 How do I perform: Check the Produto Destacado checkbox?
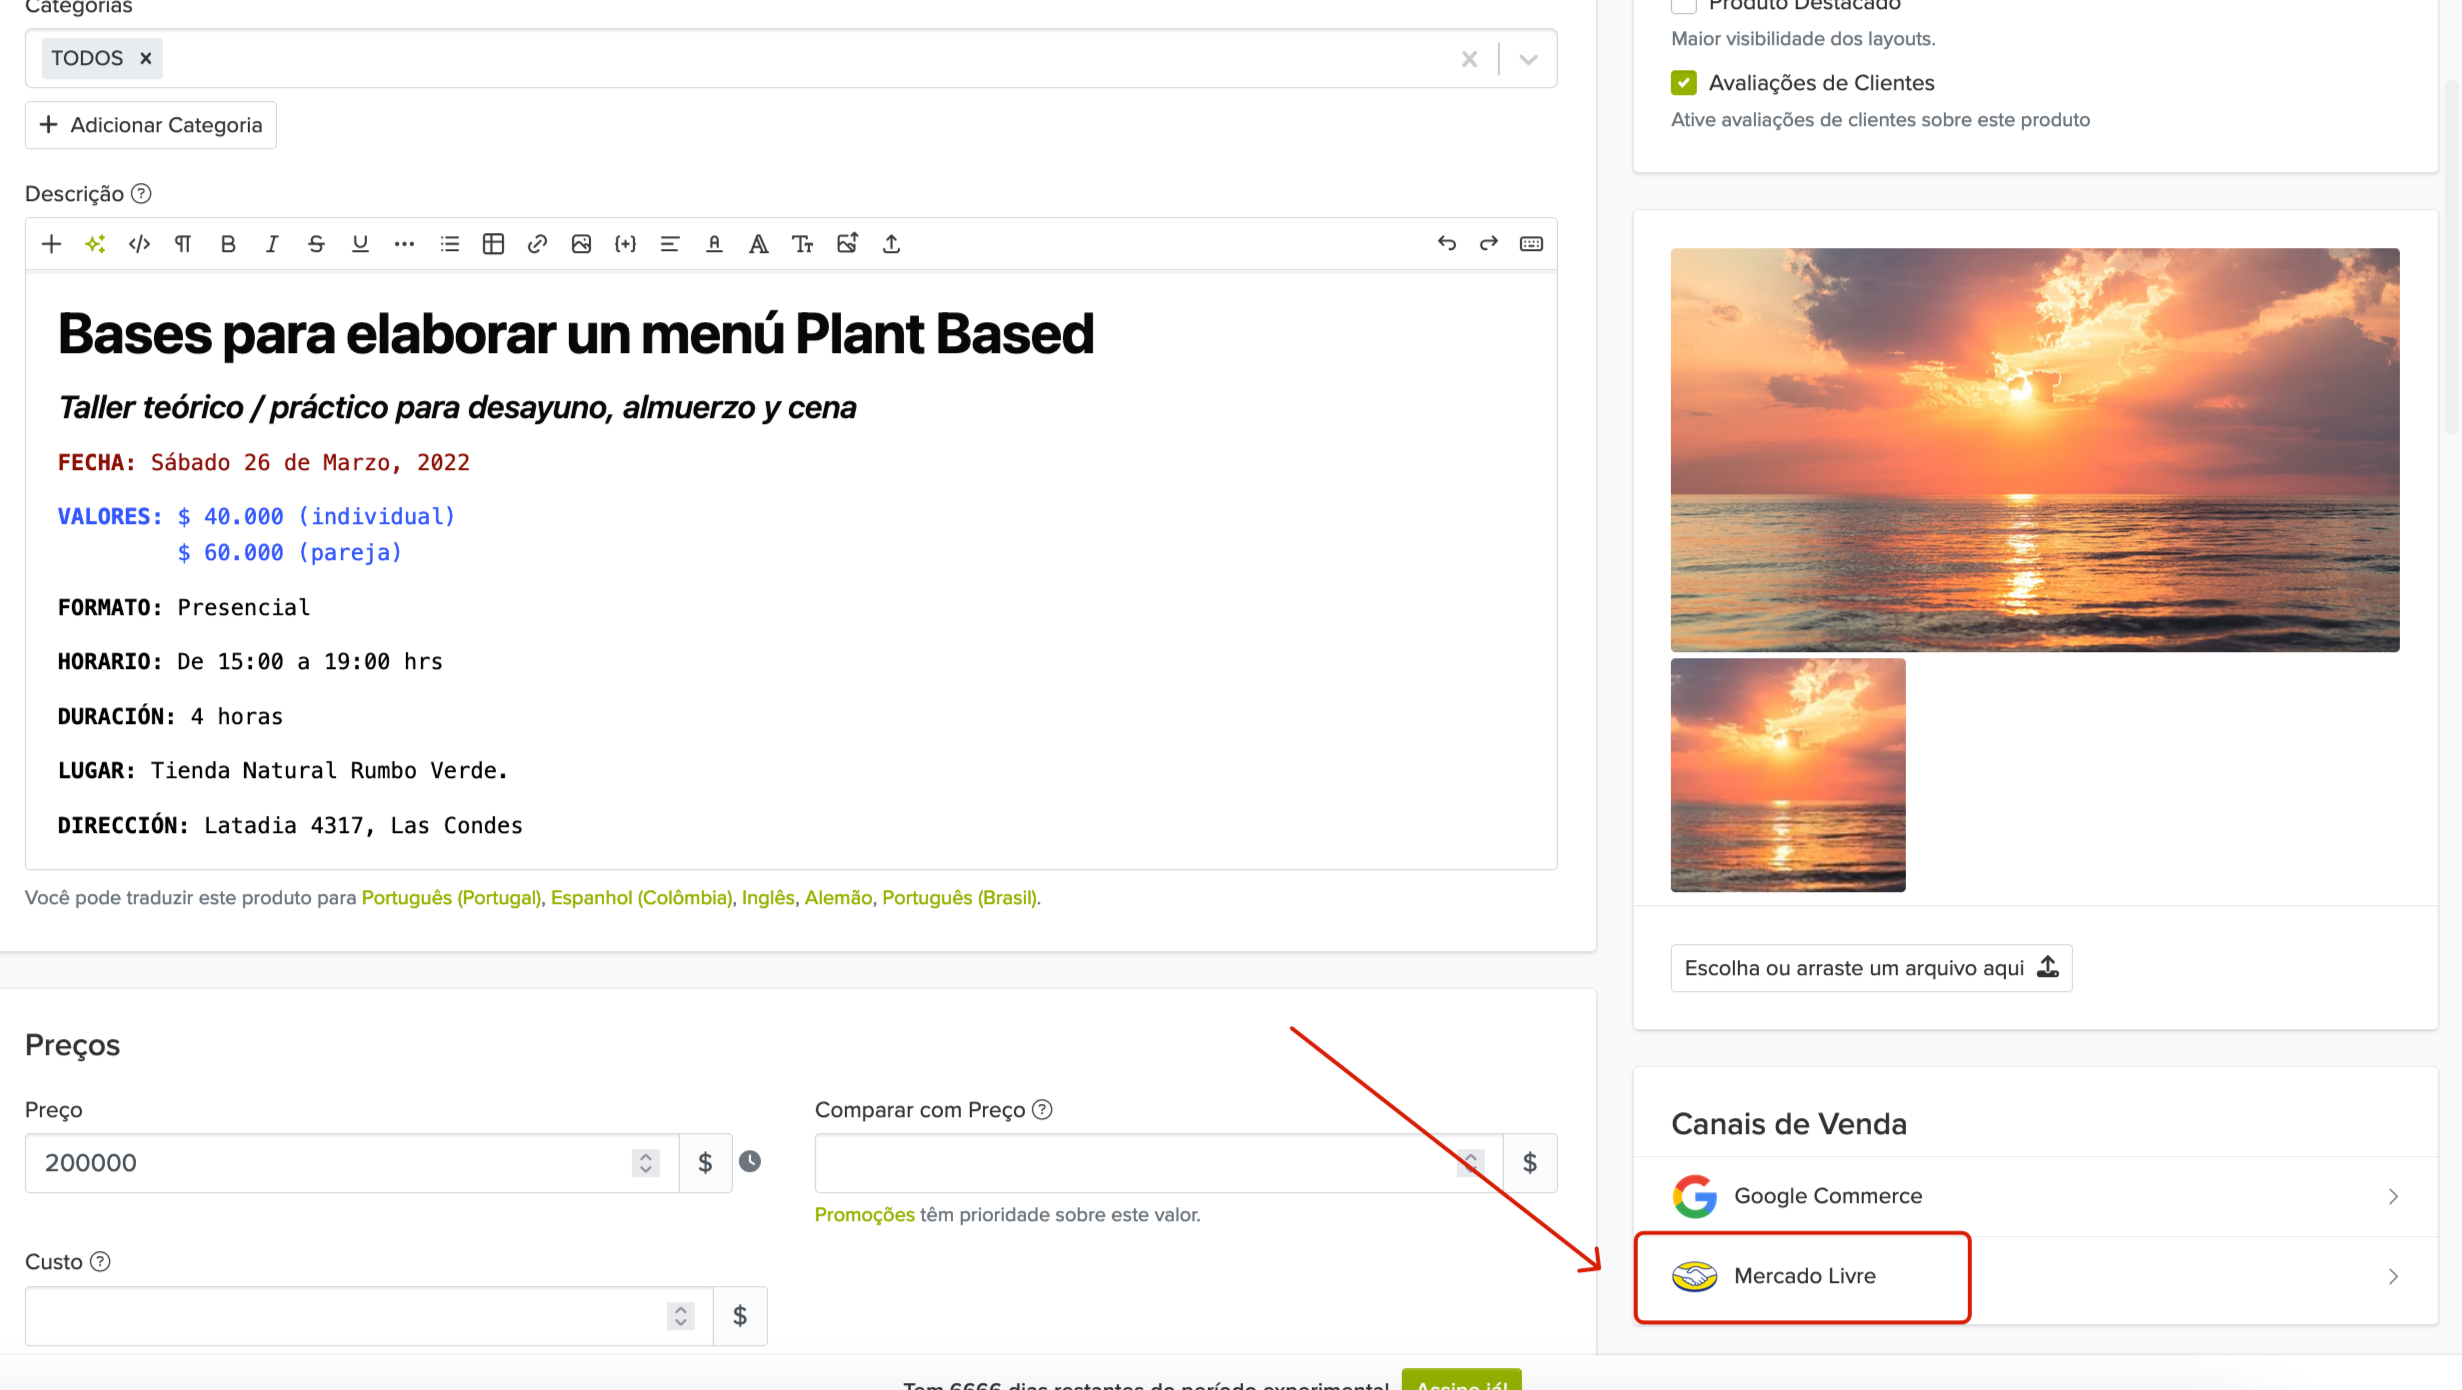click(x=1684, y=5)
